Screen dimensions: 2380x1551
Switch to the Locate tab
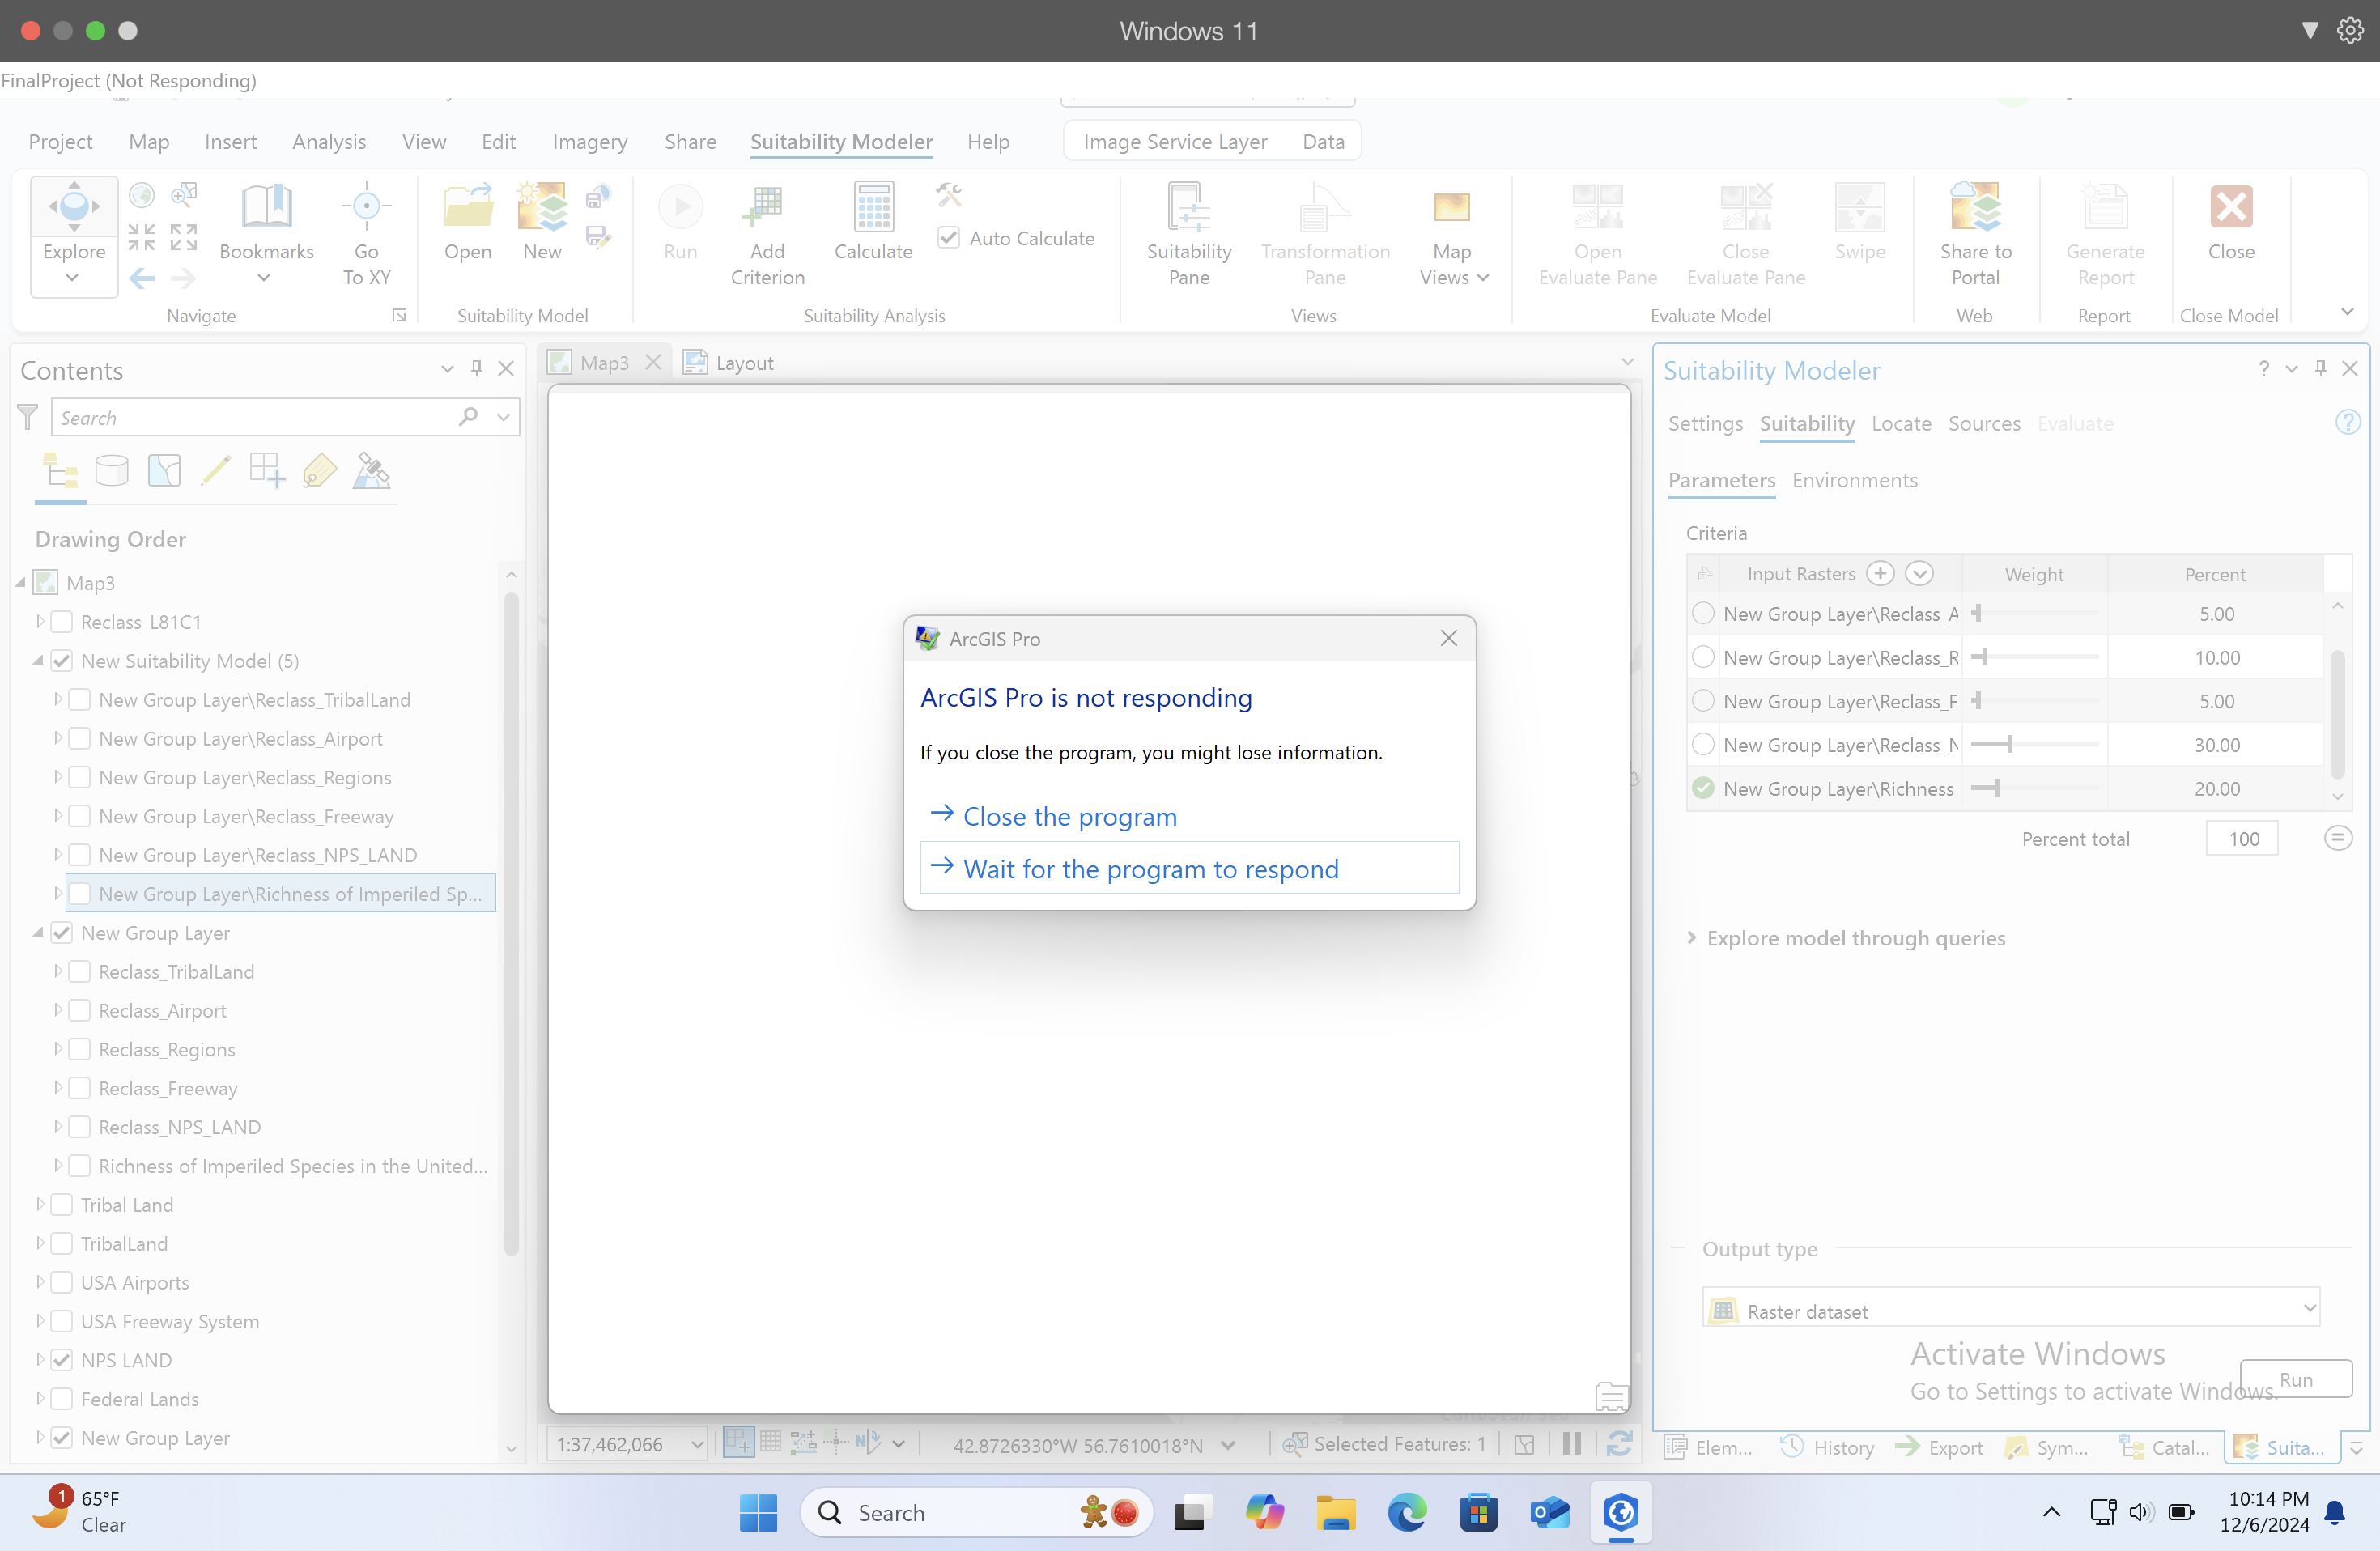(1901, 423)
